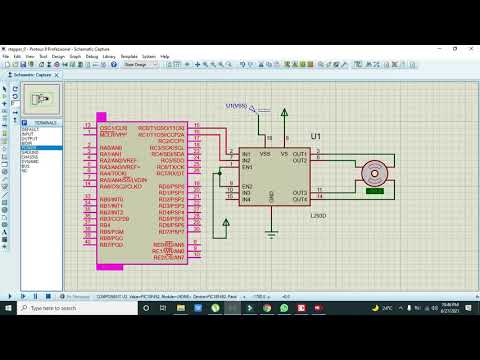Viewport: 480px width, 360px height.
Task: Open the File menu
Action: [6, 56]
